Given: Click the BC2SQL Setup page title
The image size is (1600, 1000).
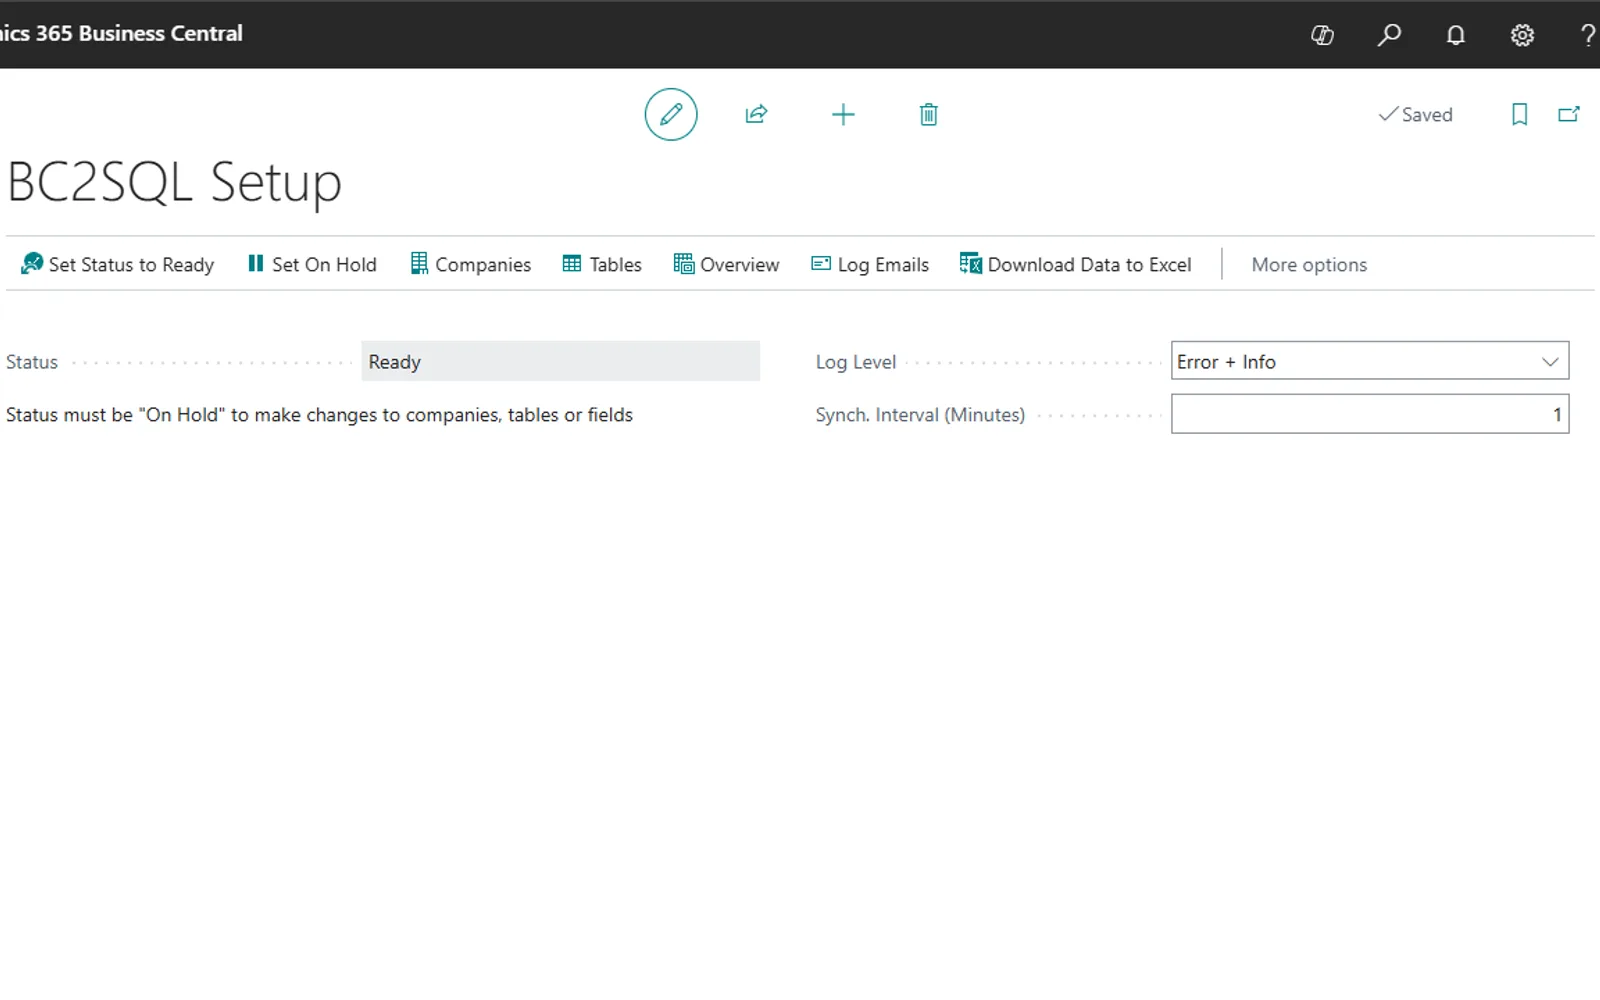Looking at the screenshot, I should pyautogui.click(x=174, y=183).
